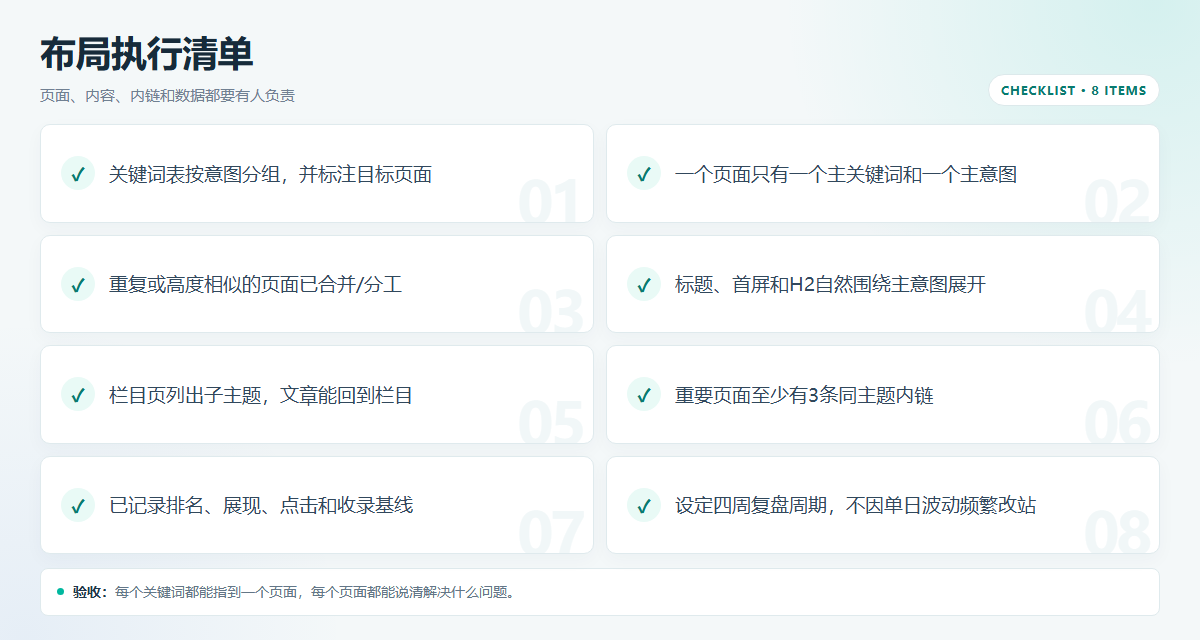This screenshot has width=1200, height=640.
Task: Click text 设定四周复盘周期，不因单日波动频繁改站
Action: (x=855, y=506)
